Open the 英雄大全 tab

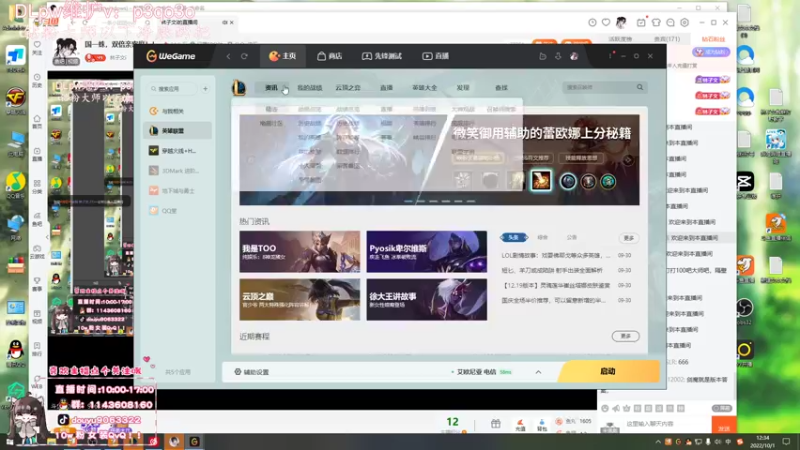(x=424, y=88)
